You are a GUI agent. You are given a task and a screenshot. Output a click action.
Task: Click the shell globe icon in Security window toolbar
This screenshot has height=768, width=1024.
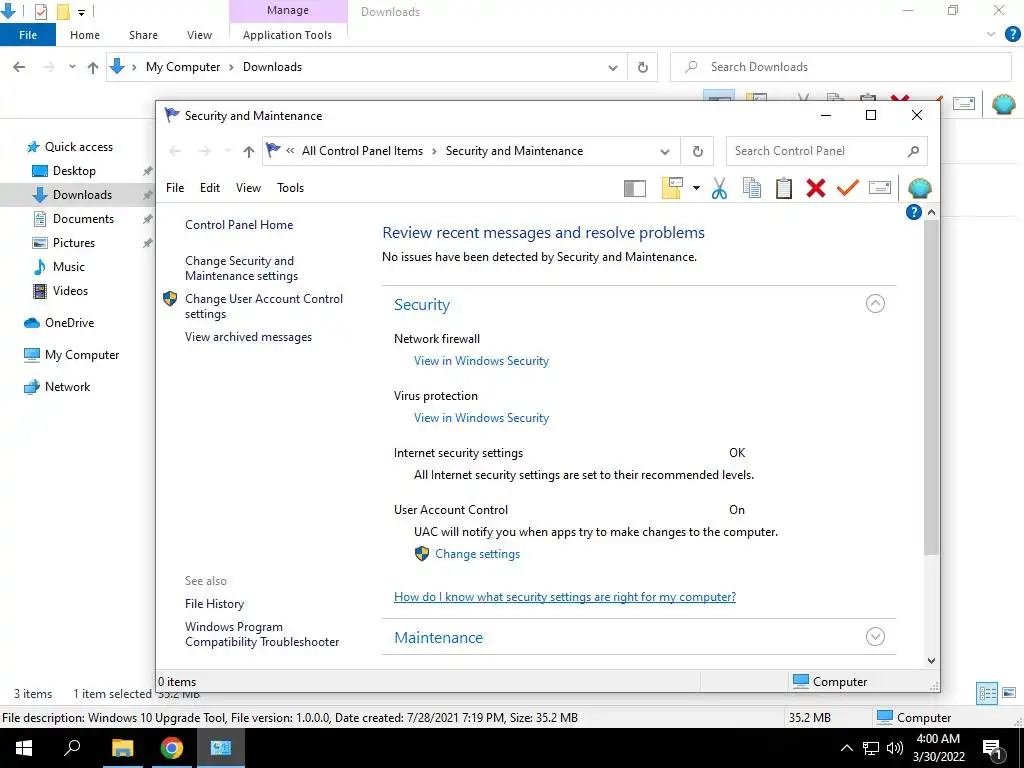[920, 188]
